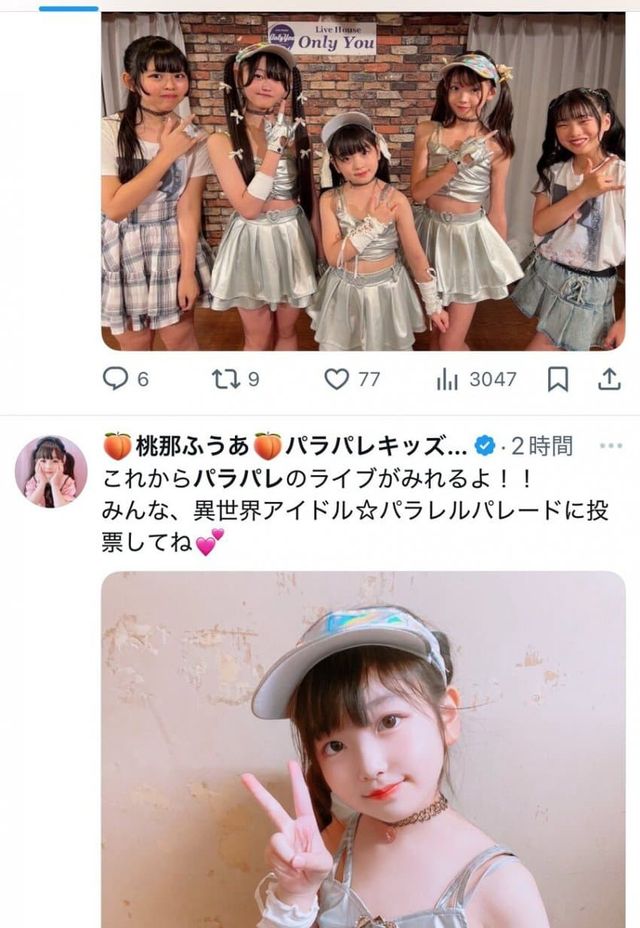
Task: Tap the reply speech bubble icon
Action: click(115, 379)
